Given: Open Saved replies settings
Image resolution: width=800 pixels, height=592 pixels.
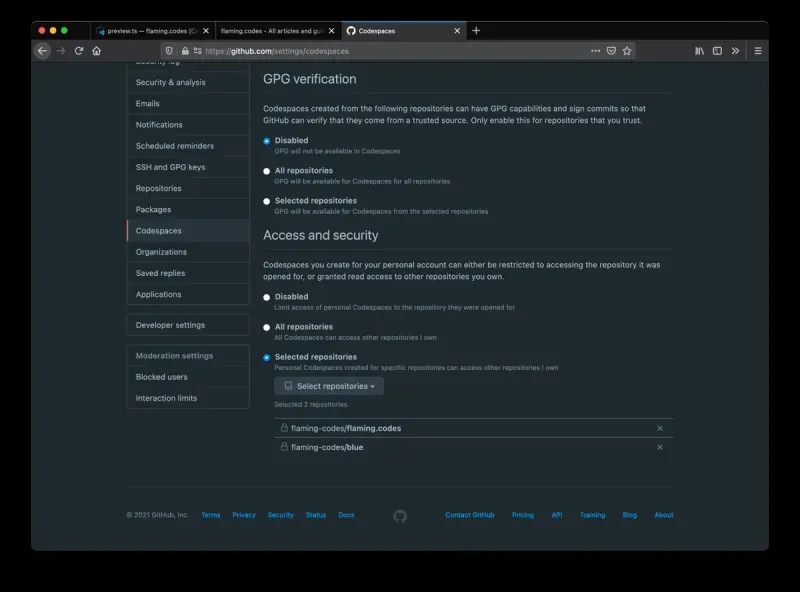Looking at the screenshot, I should point(188,273).
